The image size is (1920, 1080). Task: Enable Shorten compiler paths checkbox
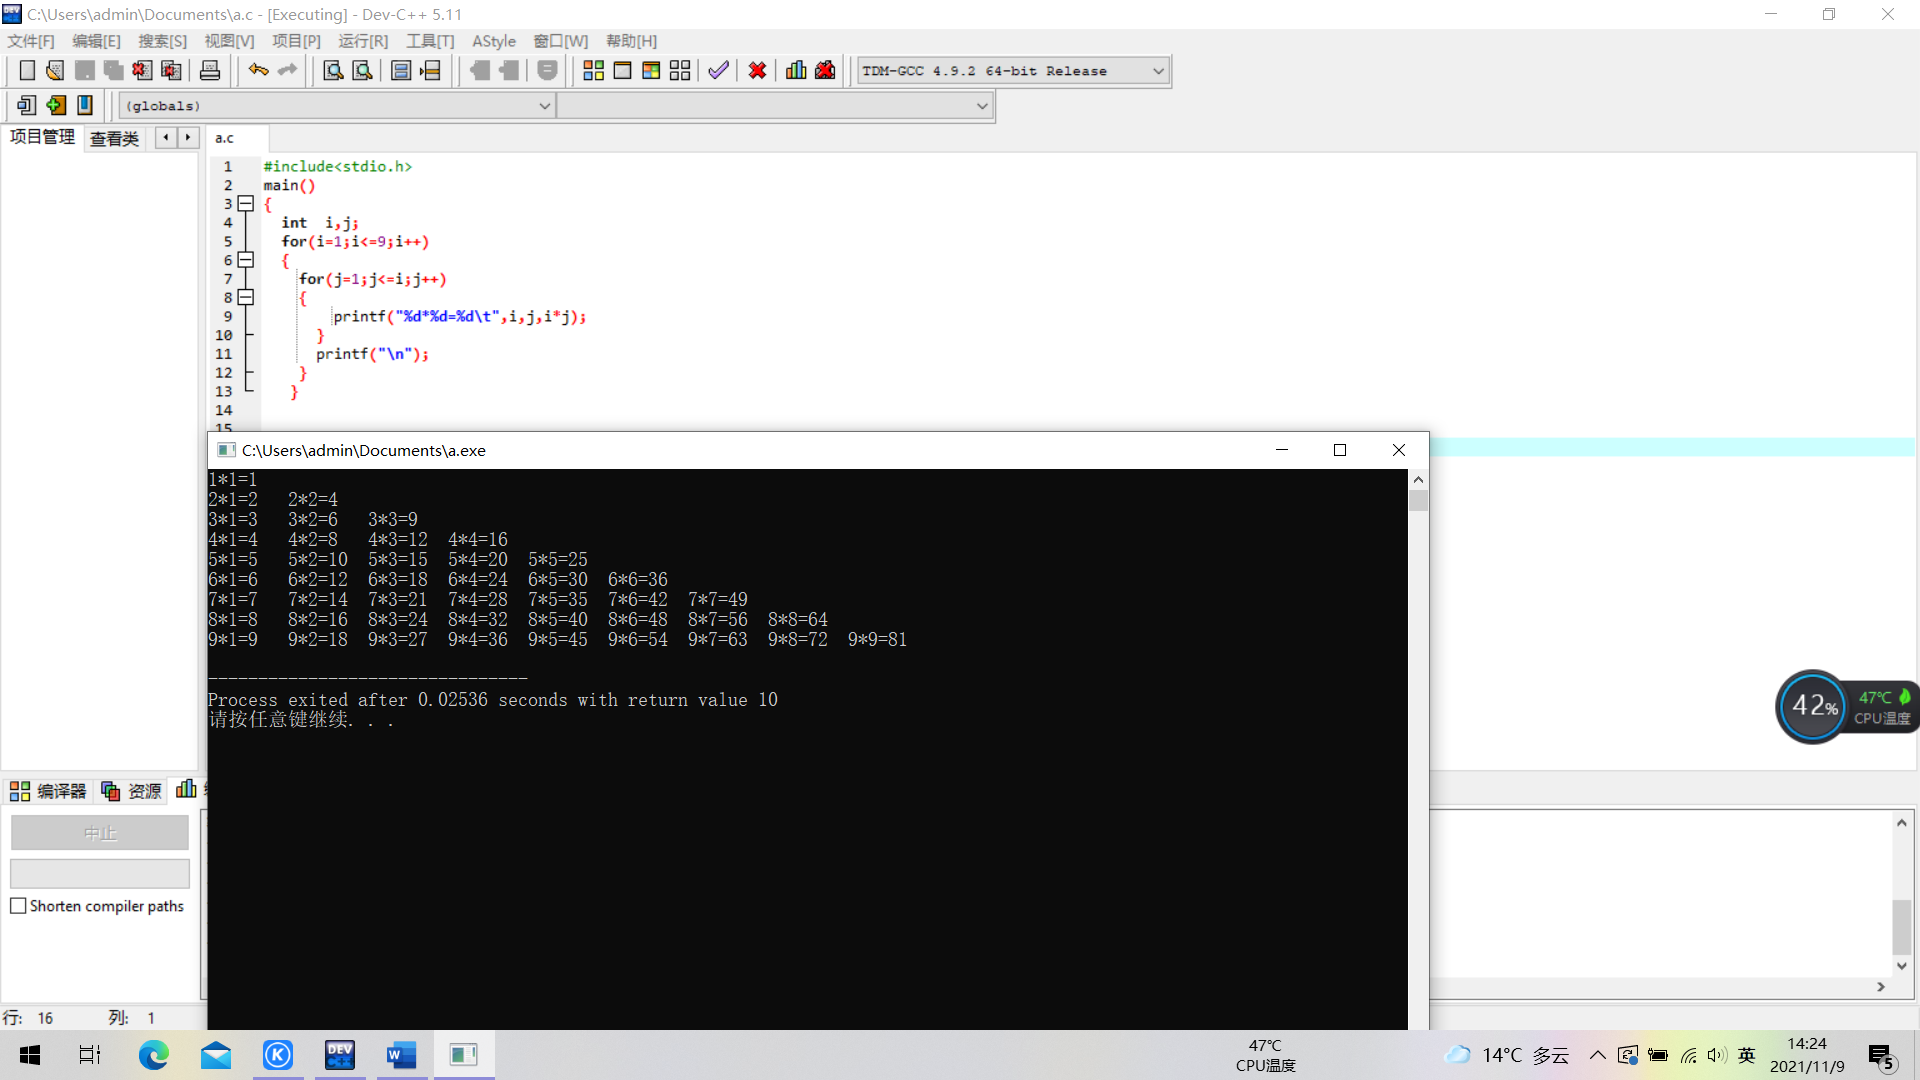(x=18, y=906)
